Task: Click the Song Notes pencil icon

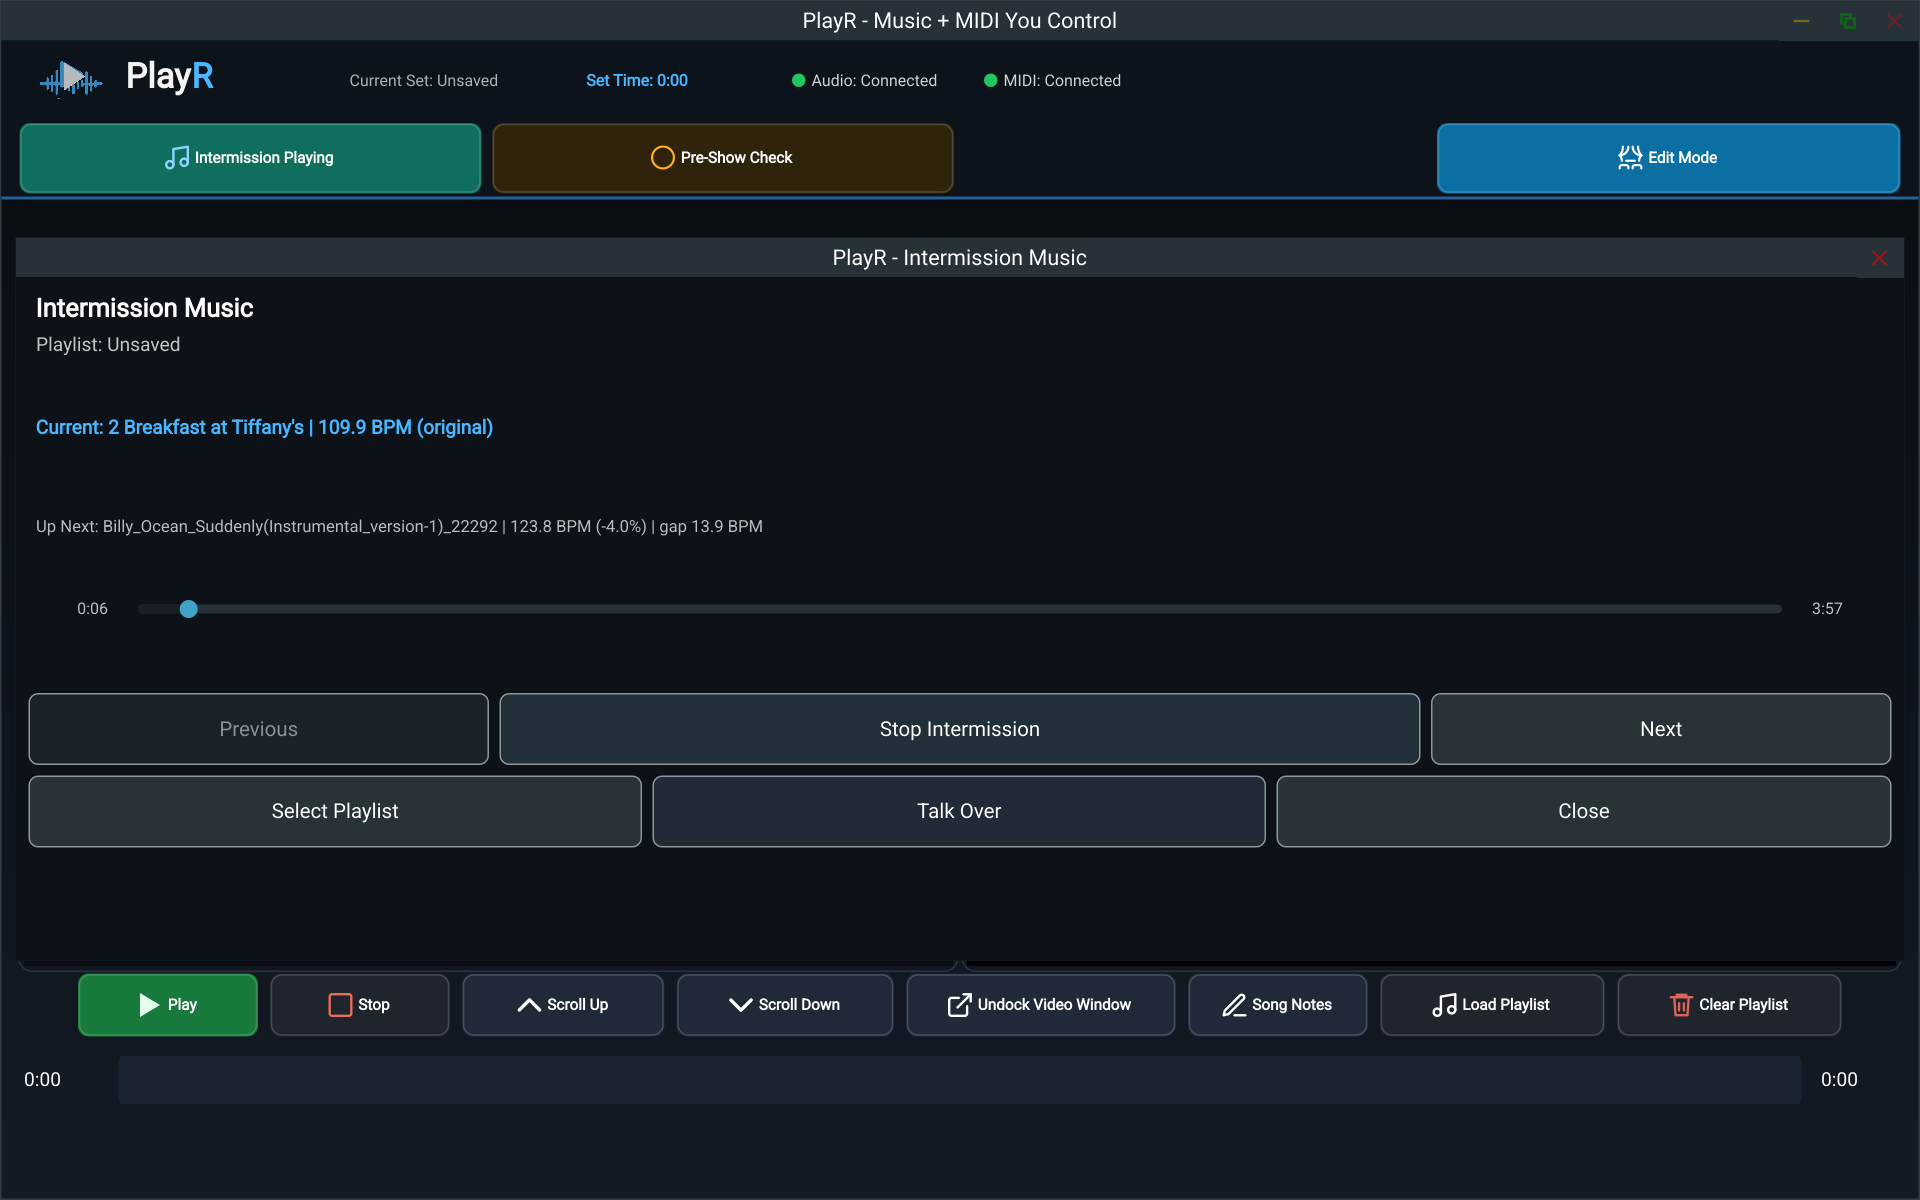Action: [x=1234, y=1005]
